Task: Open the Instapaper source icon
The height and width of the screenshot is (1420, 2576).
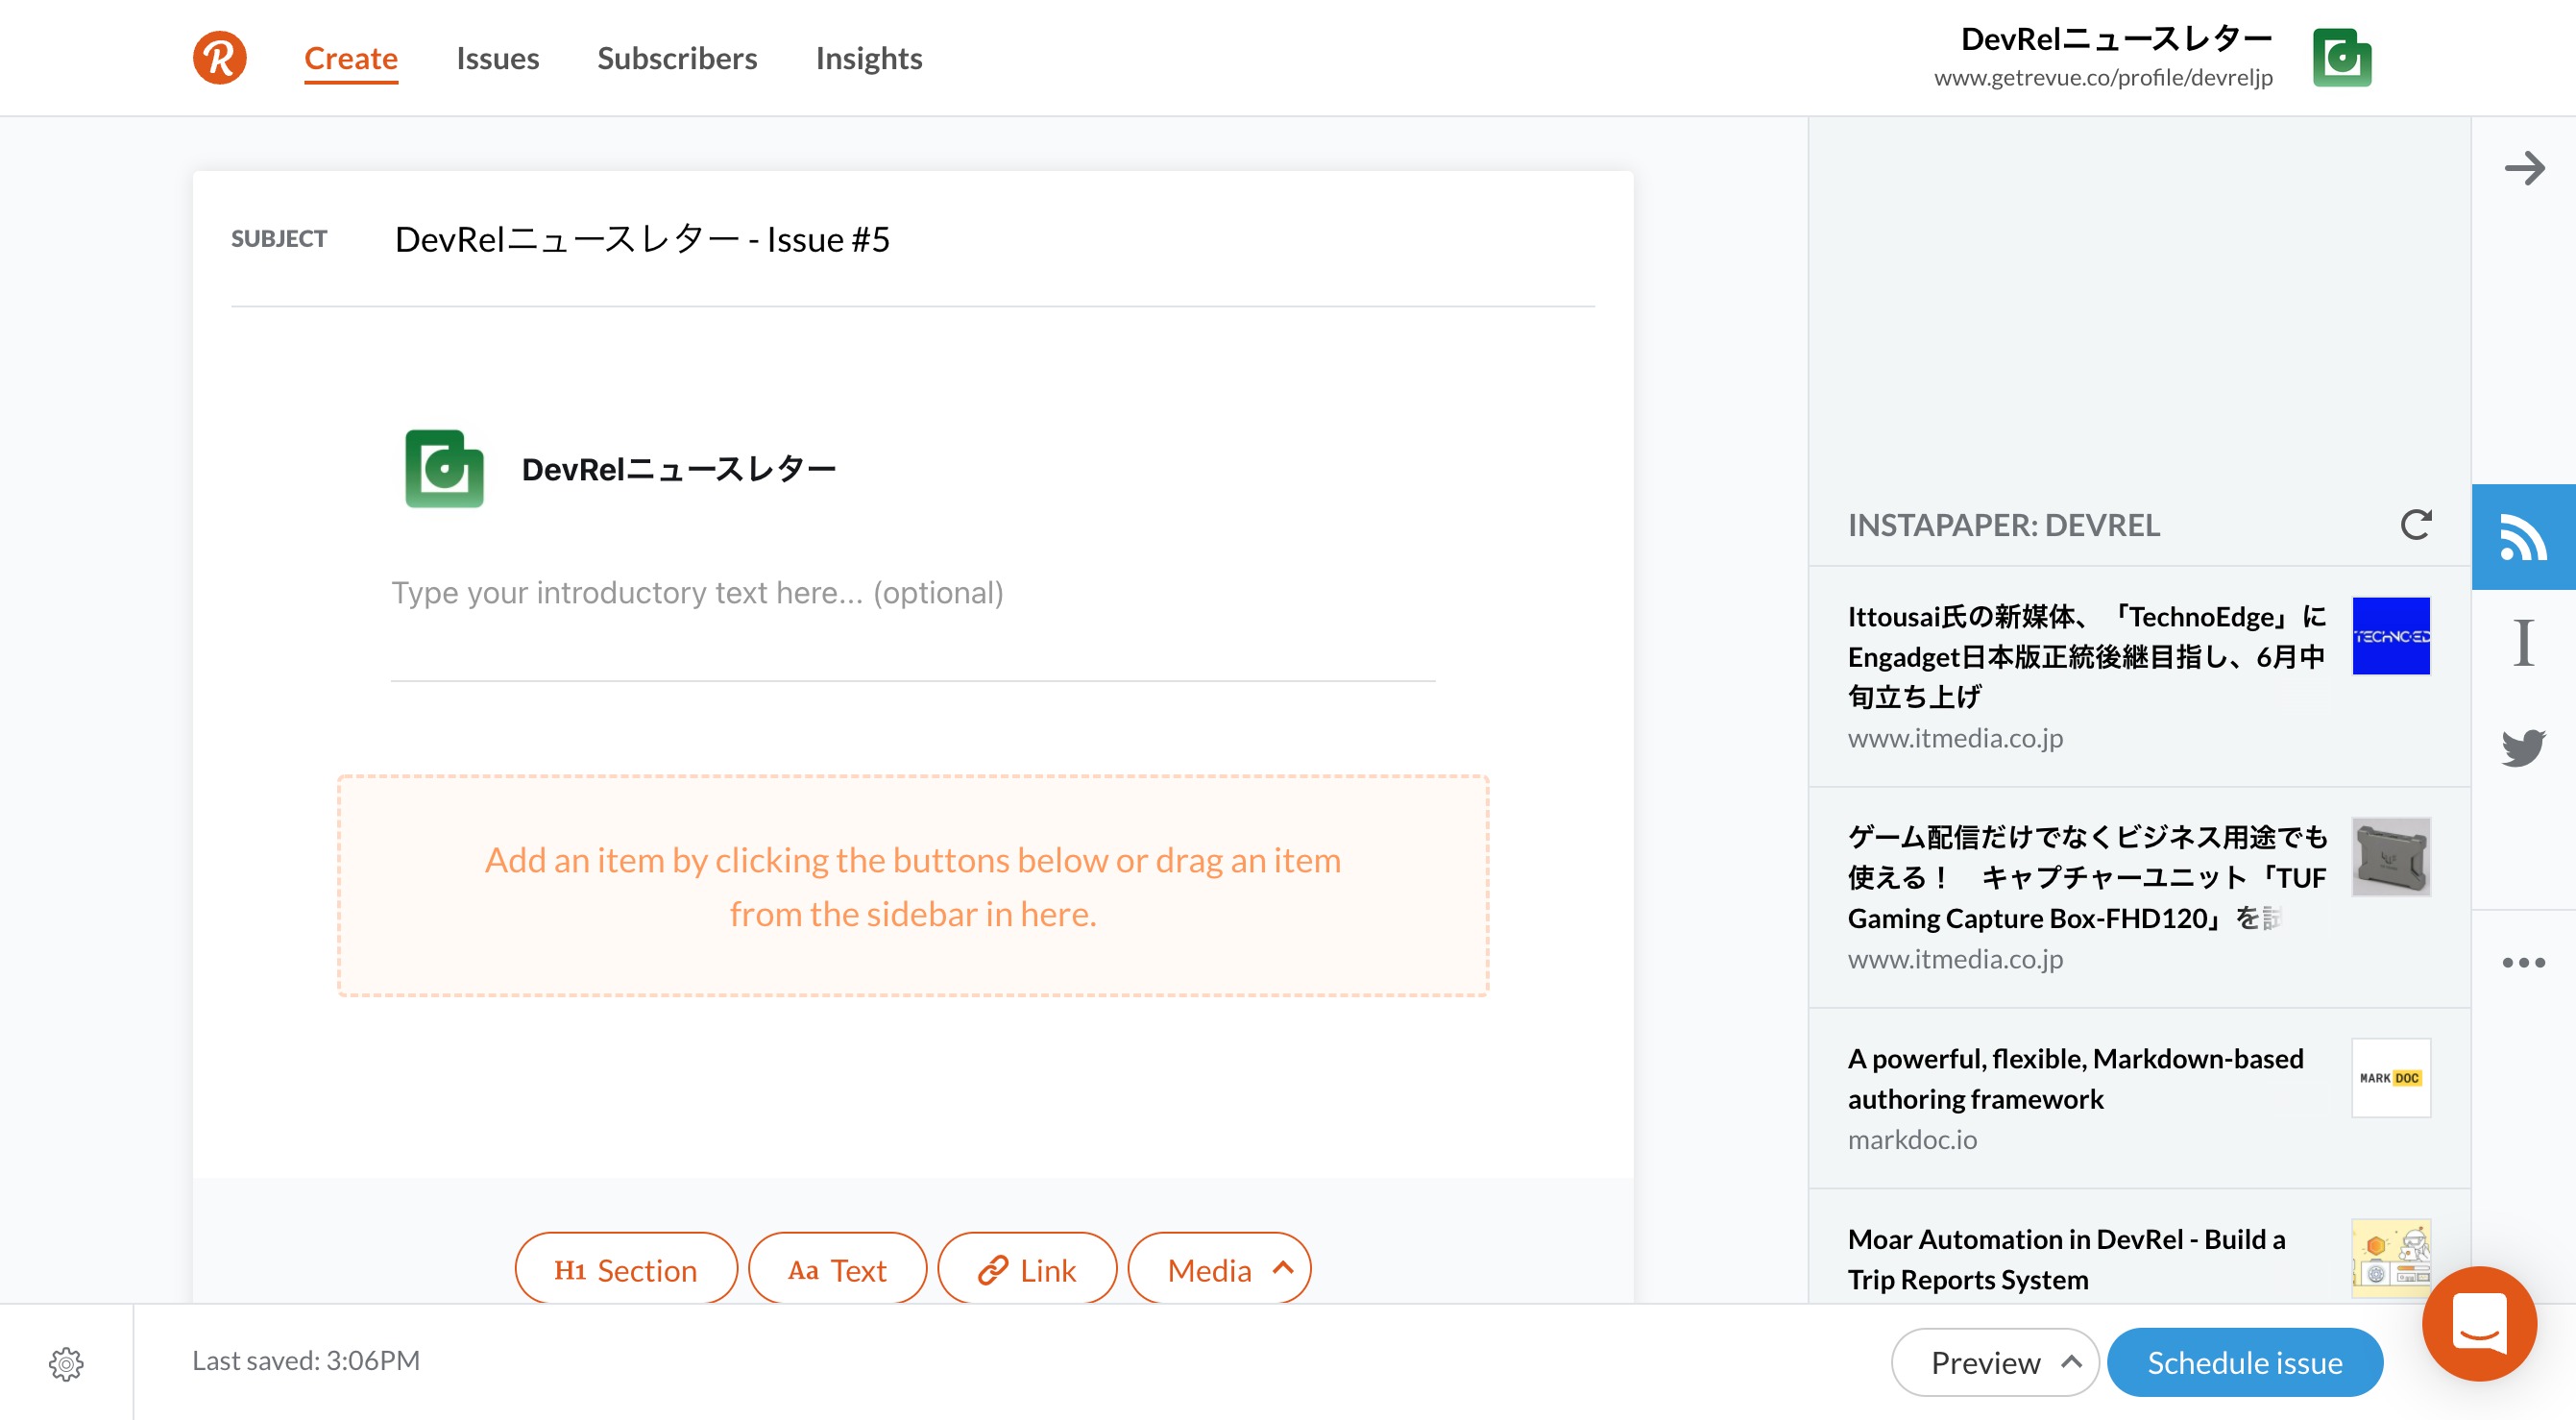Action: click(x=2523, y=642)
